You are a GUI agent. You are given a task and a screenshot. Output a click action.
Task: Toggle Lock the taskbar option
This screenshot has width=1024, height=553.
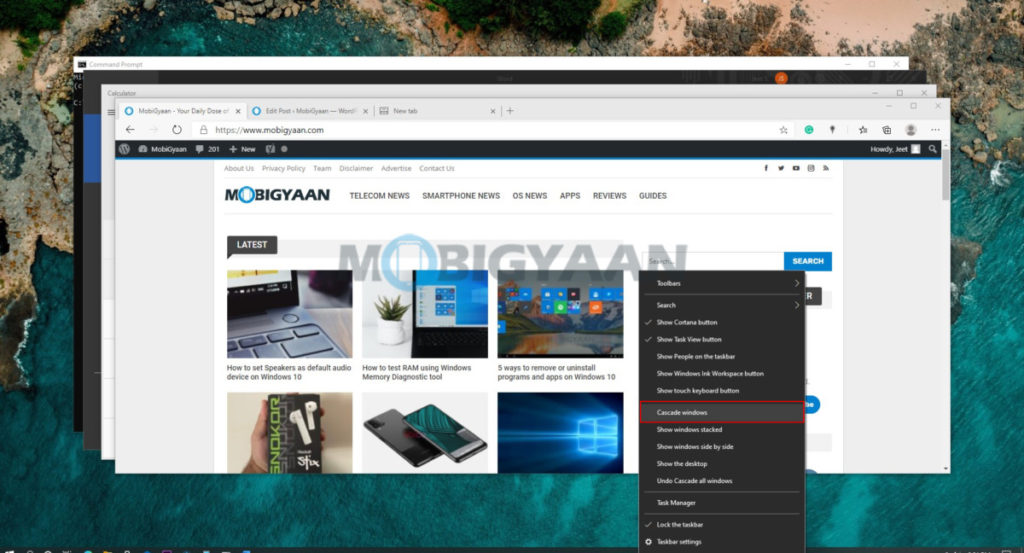(722, 524)
